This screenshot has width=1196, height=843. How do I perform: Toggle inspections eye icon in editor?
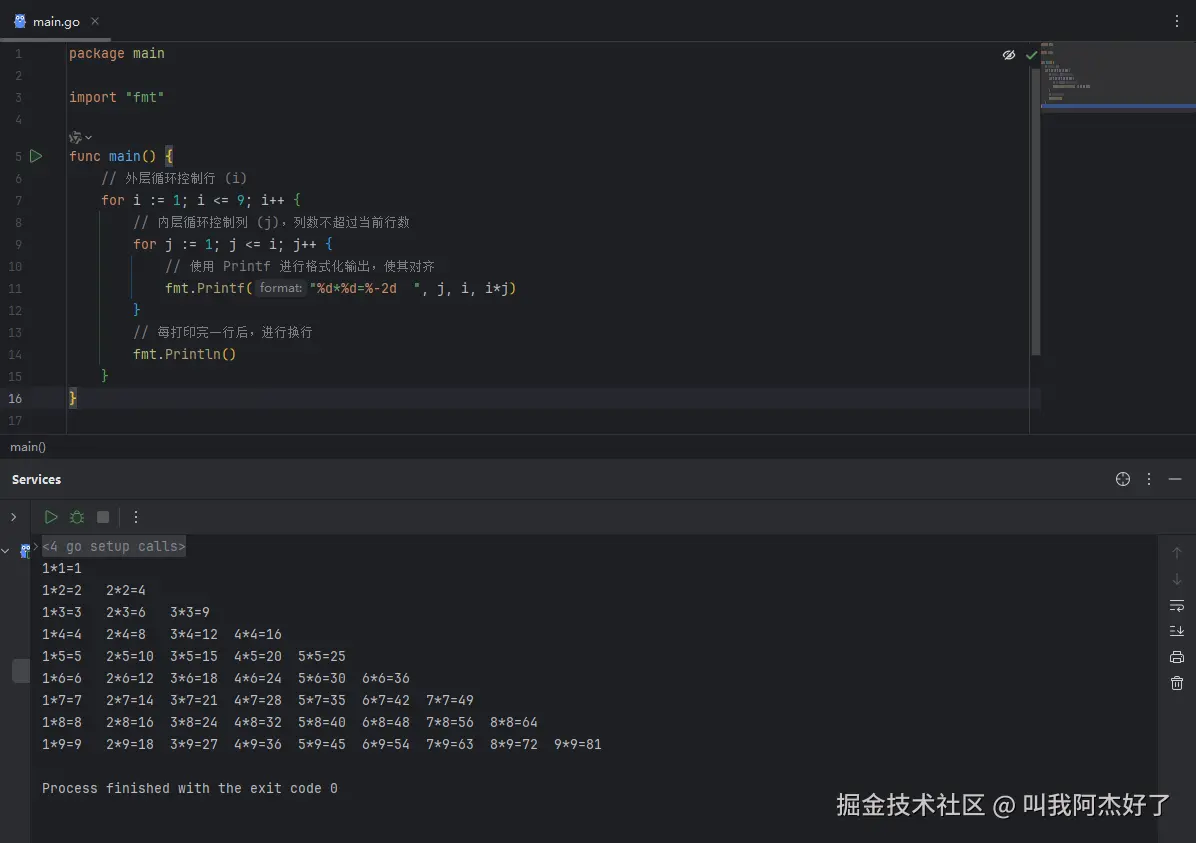(1008, 55)
